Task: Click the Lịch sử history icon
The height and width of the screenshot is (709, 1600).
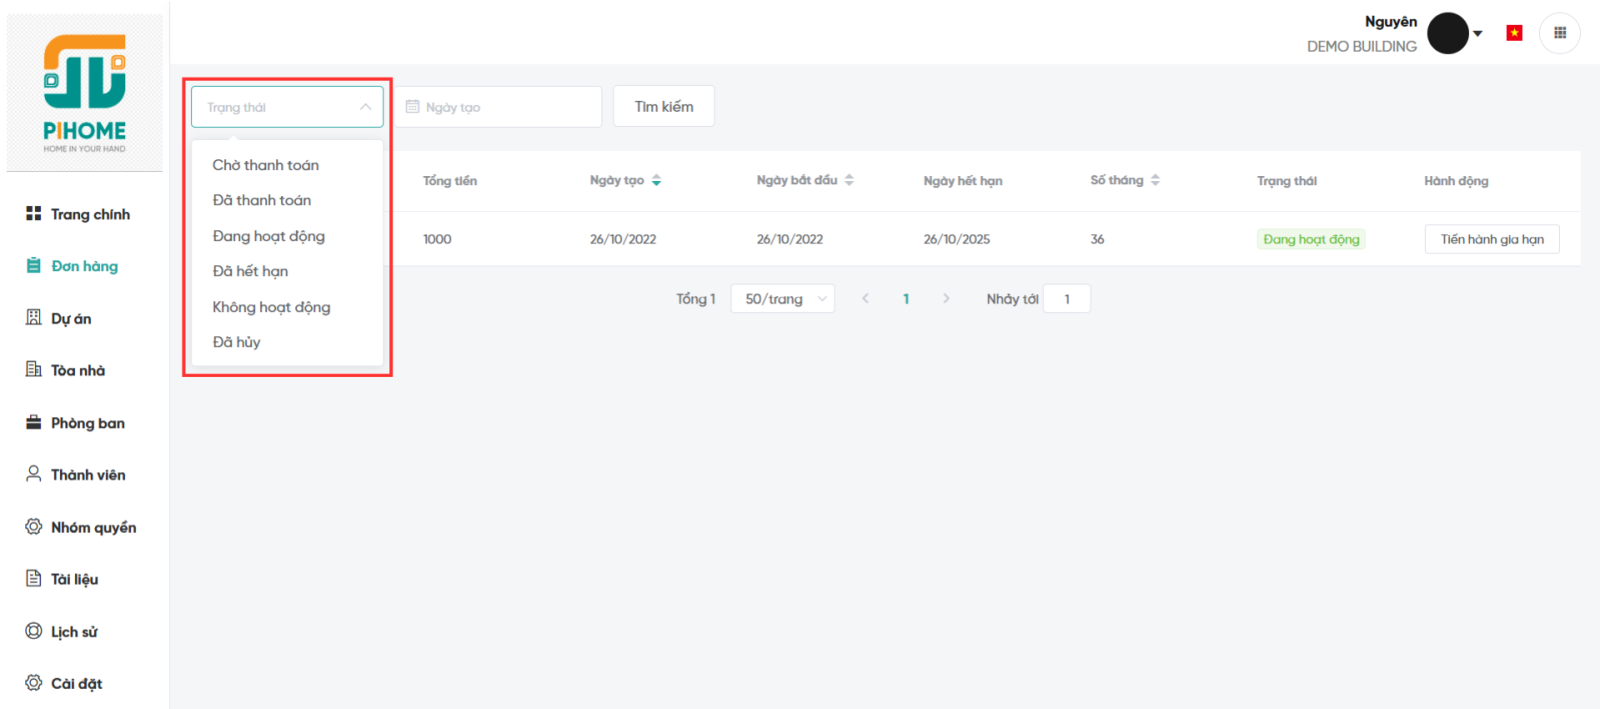Action: coord(33,631)
